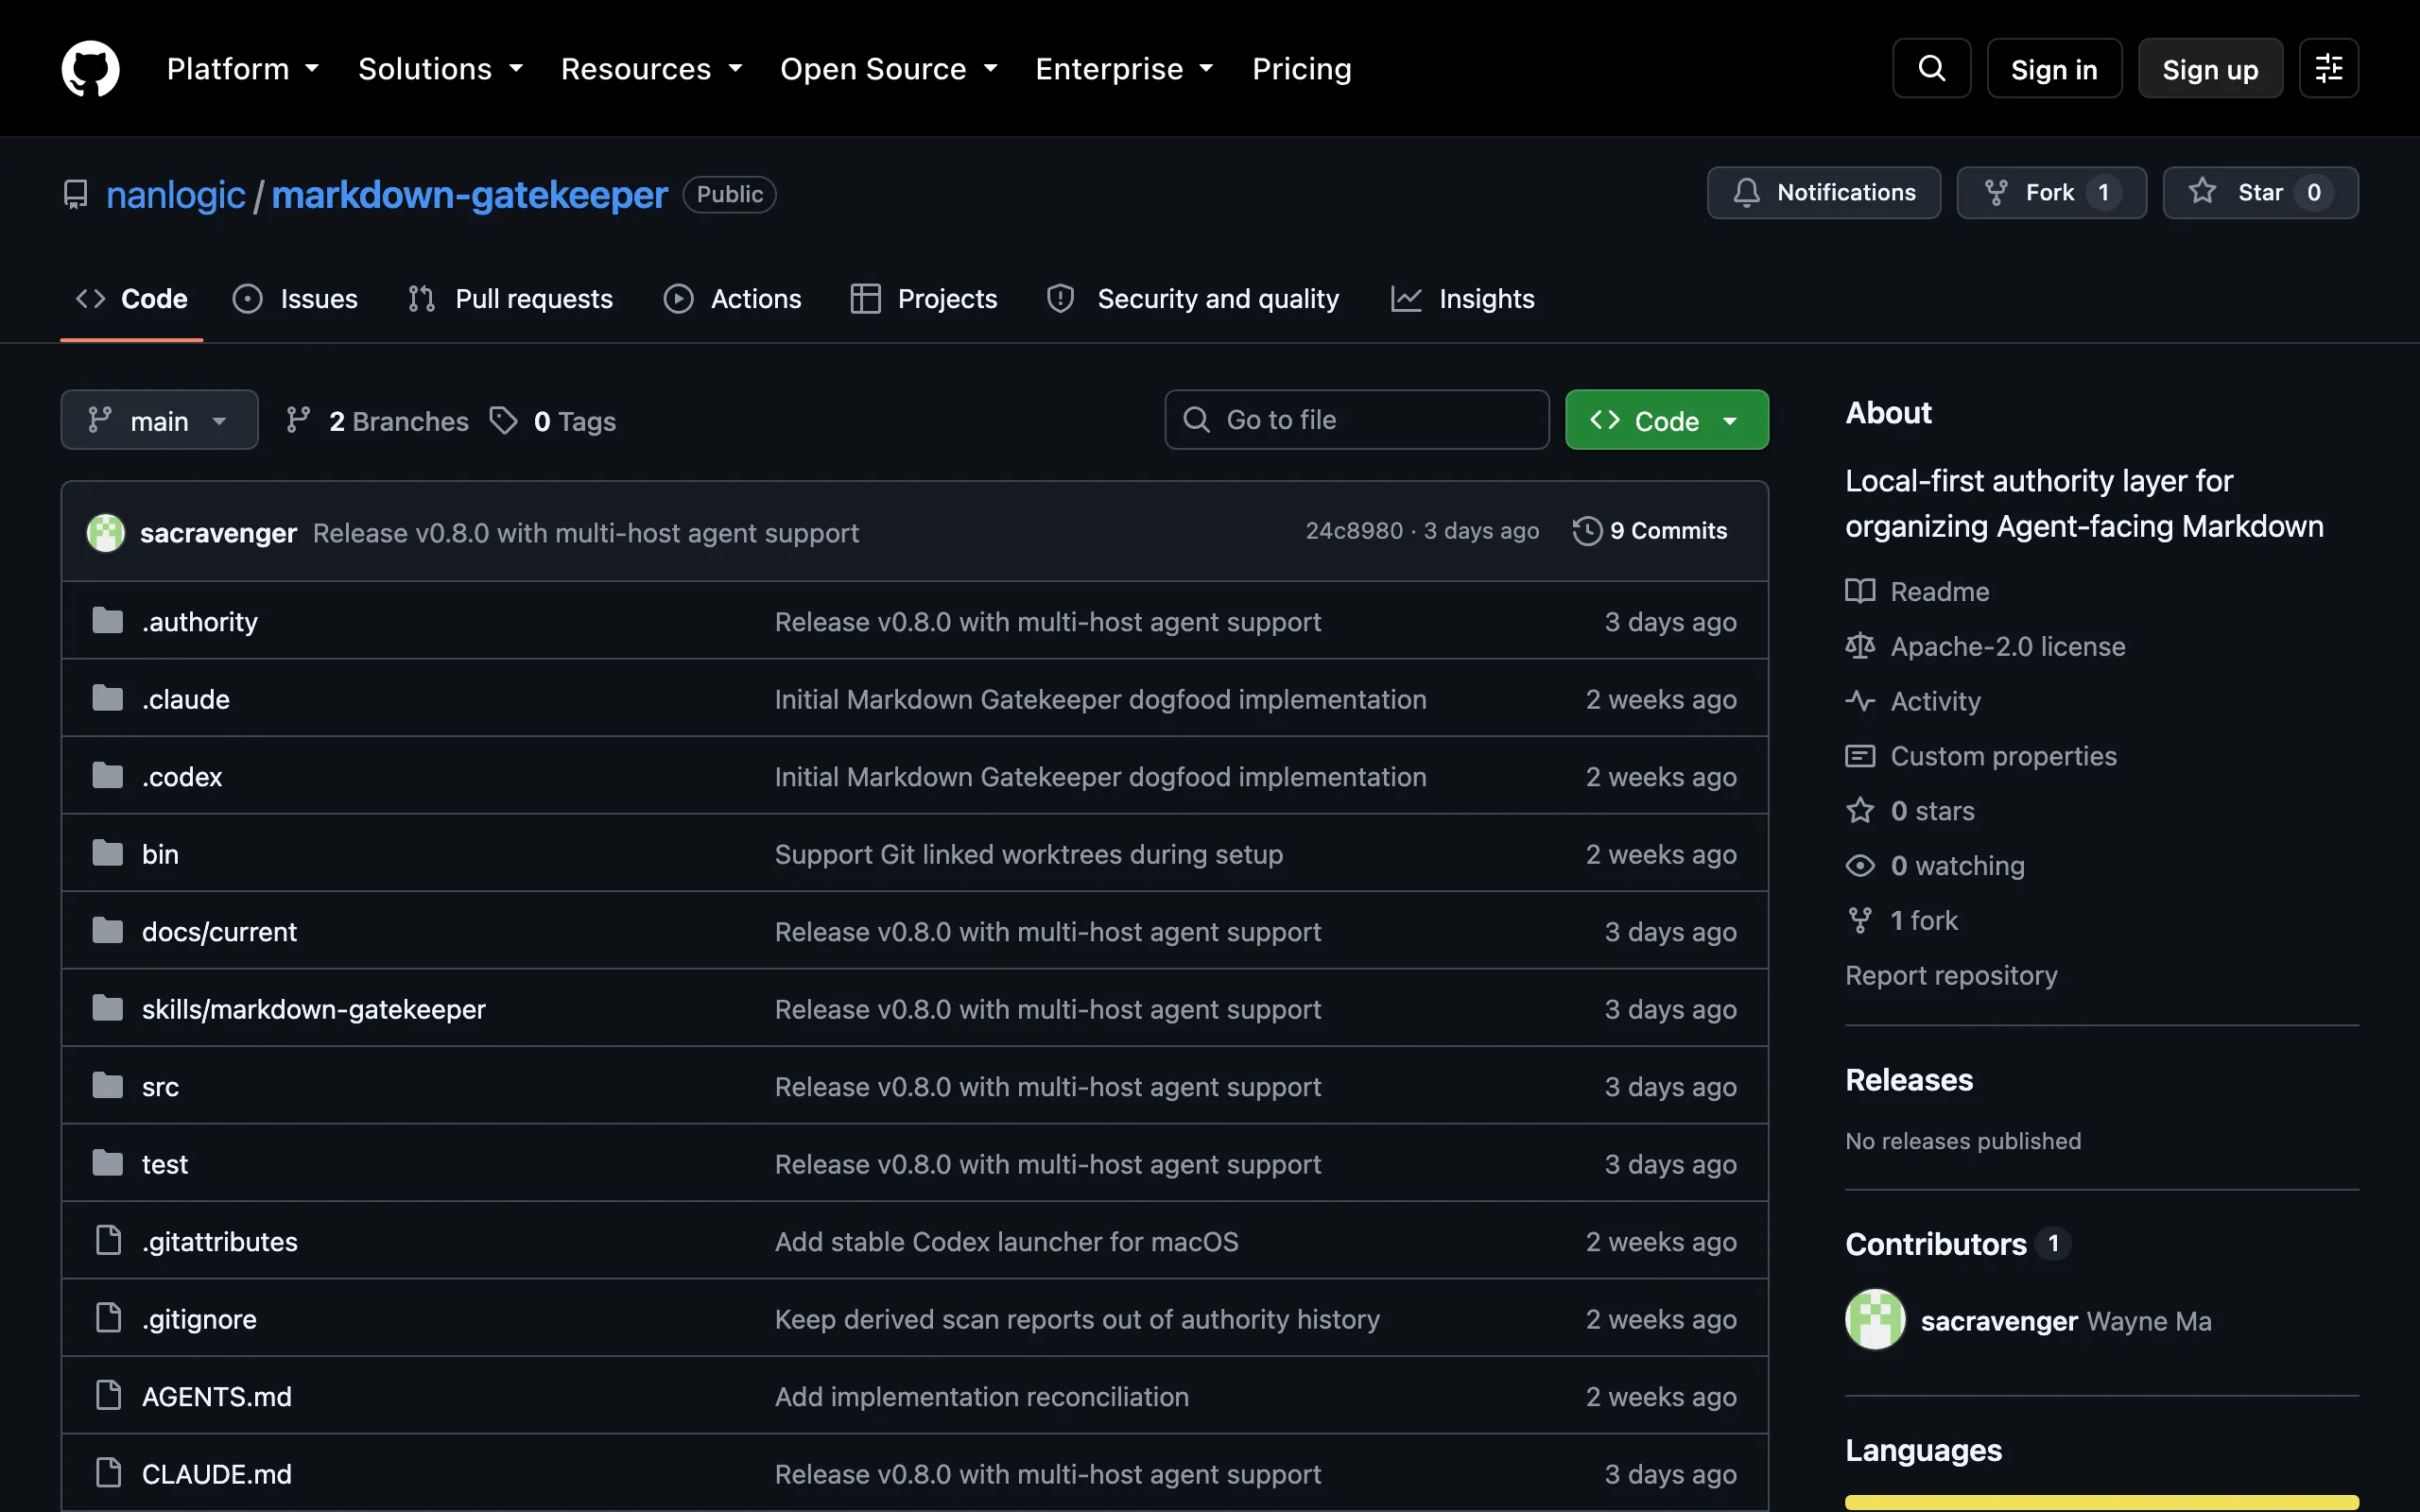Viewport: 2420px width, 1512px height.
Task: View the 0 Tags list
Action: (553, 421)
